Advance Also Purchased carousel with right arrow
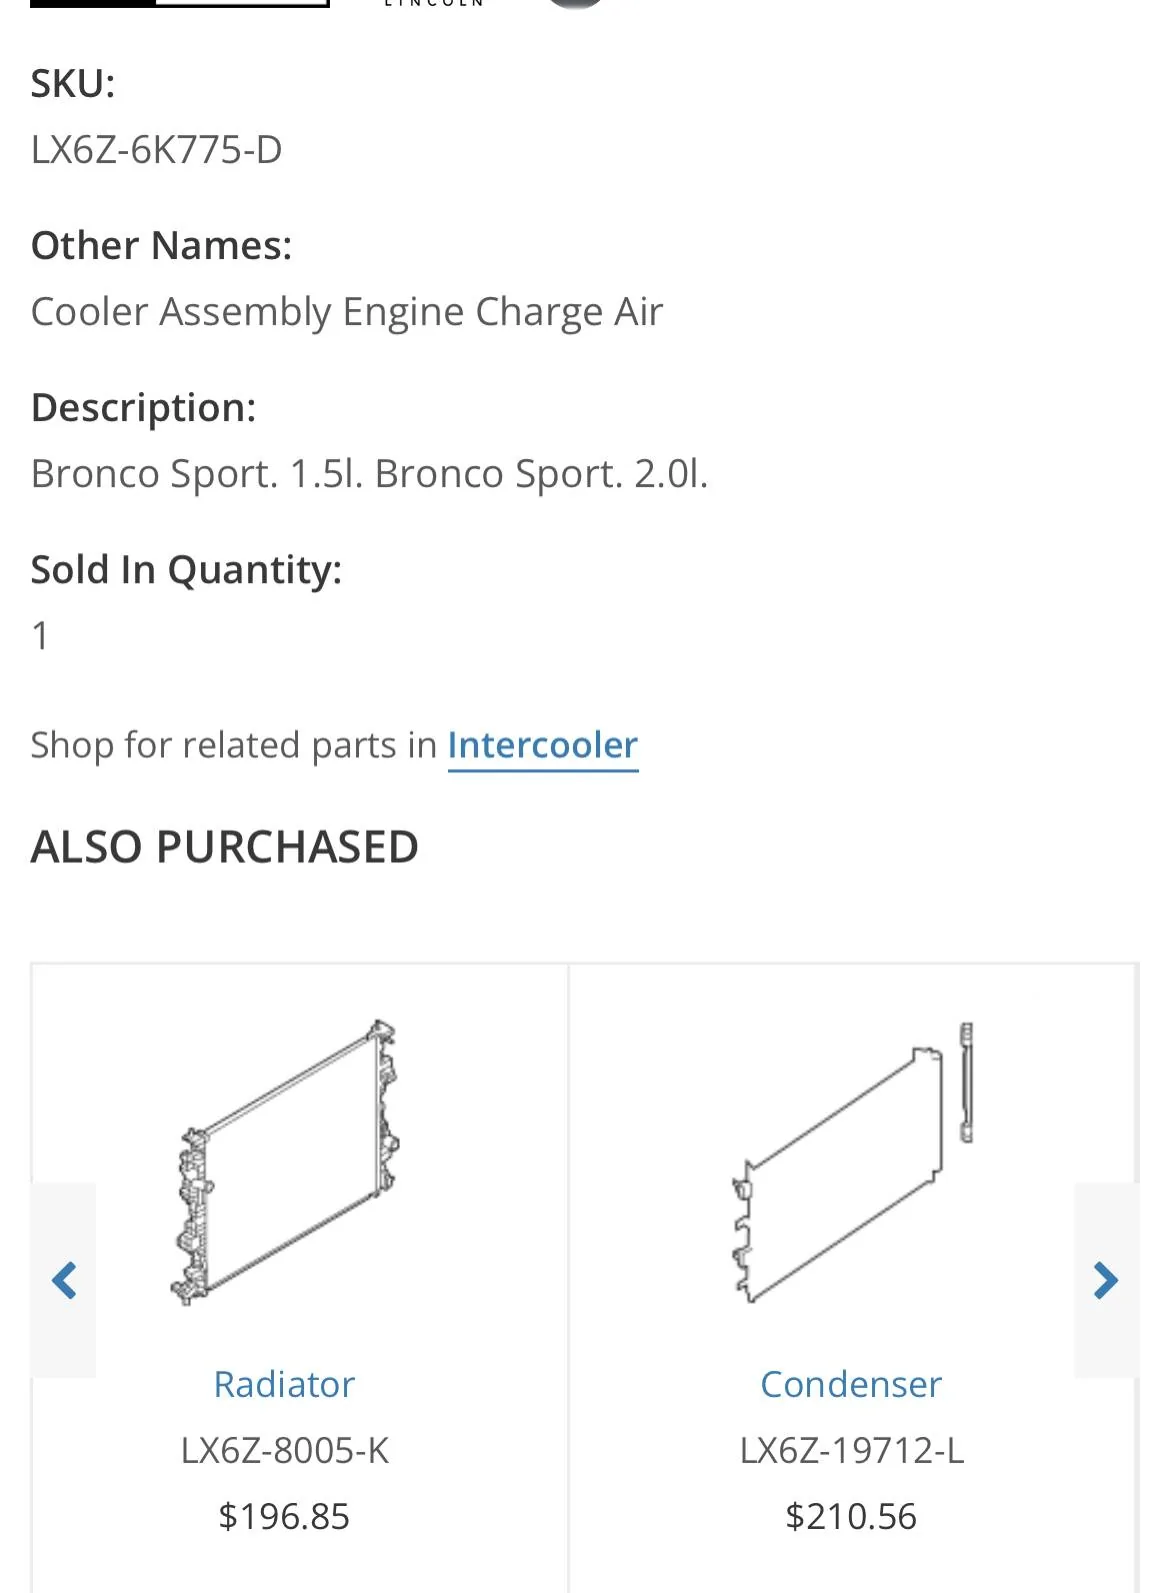 1105,1280
